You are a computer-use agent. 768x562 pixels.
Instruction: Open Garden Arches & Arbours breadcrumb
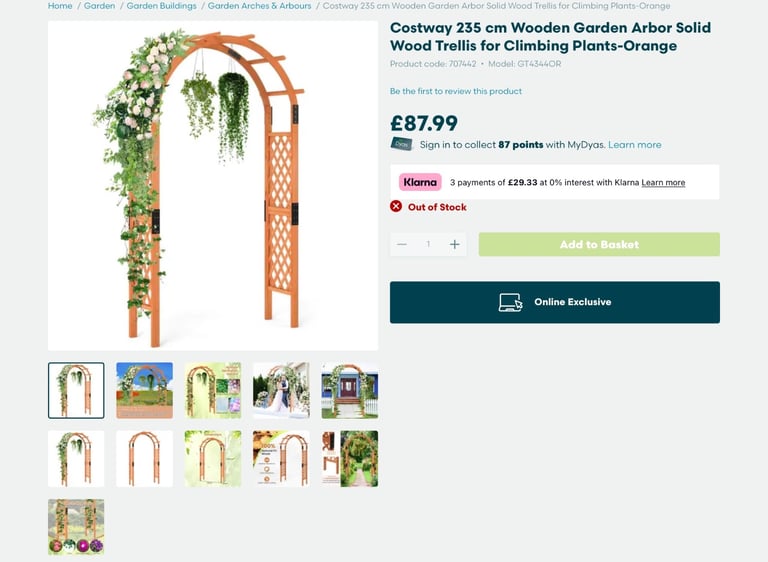point(260,6)
